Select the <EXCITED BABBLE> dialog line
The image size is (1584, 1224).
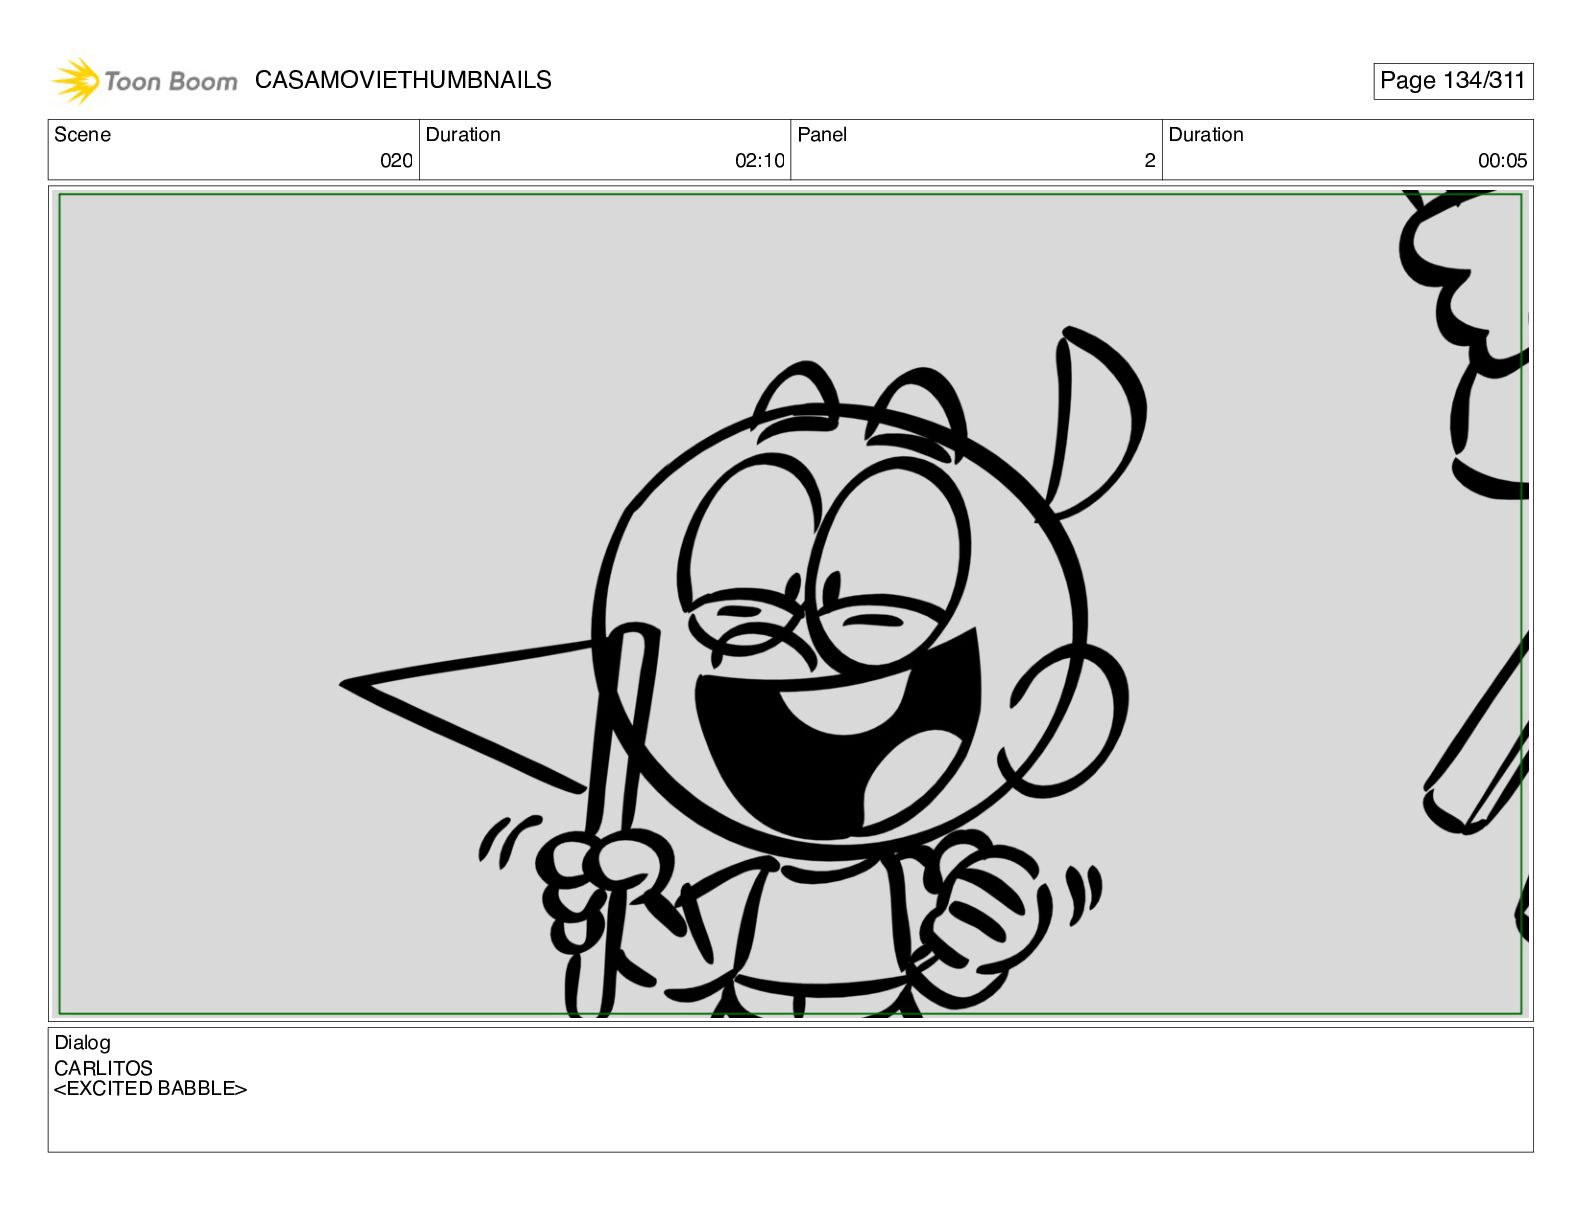(150, 1088)
